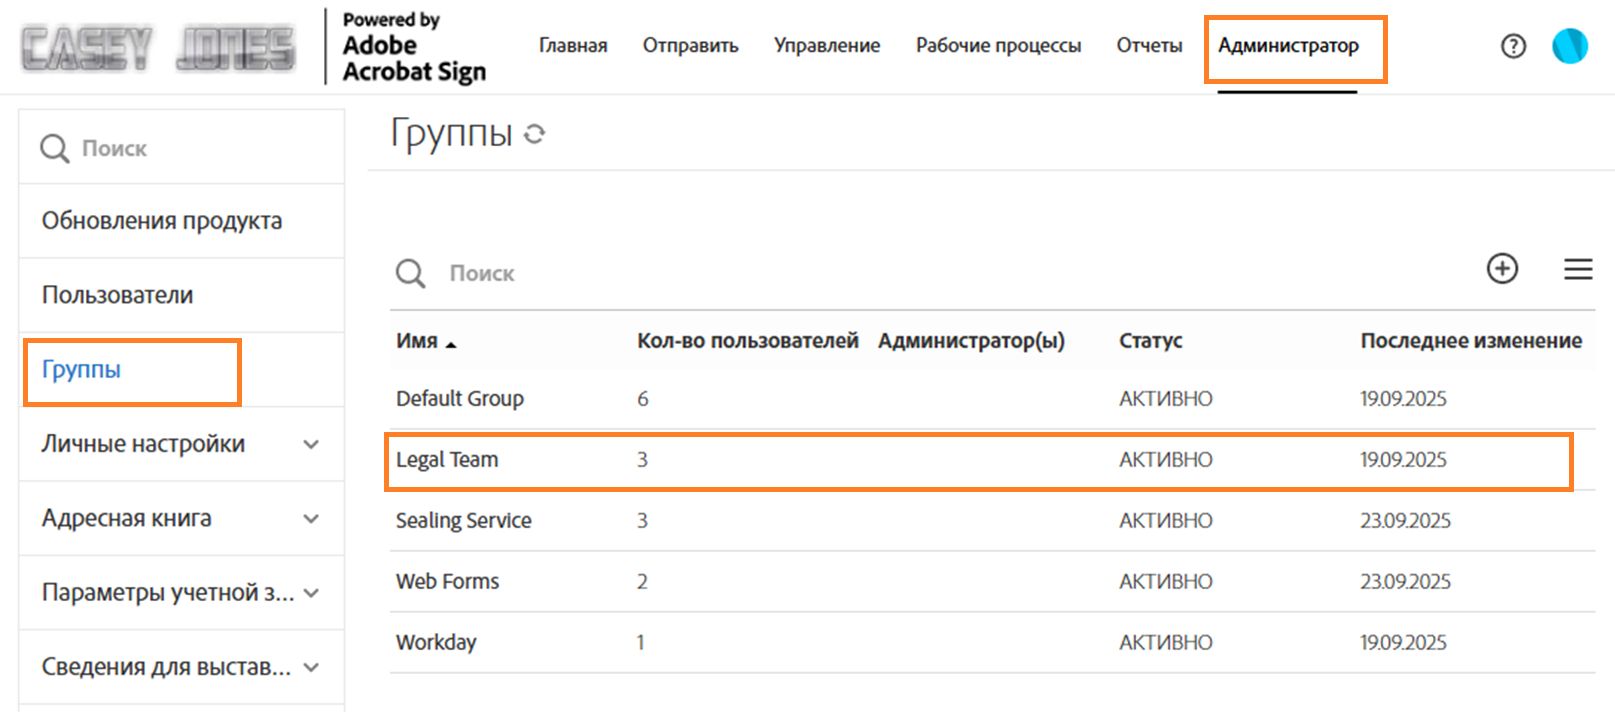Expand Сведения для выставления section
Image resolution: width=1615 pixels, height=712 pixels.
pos(311,668)
